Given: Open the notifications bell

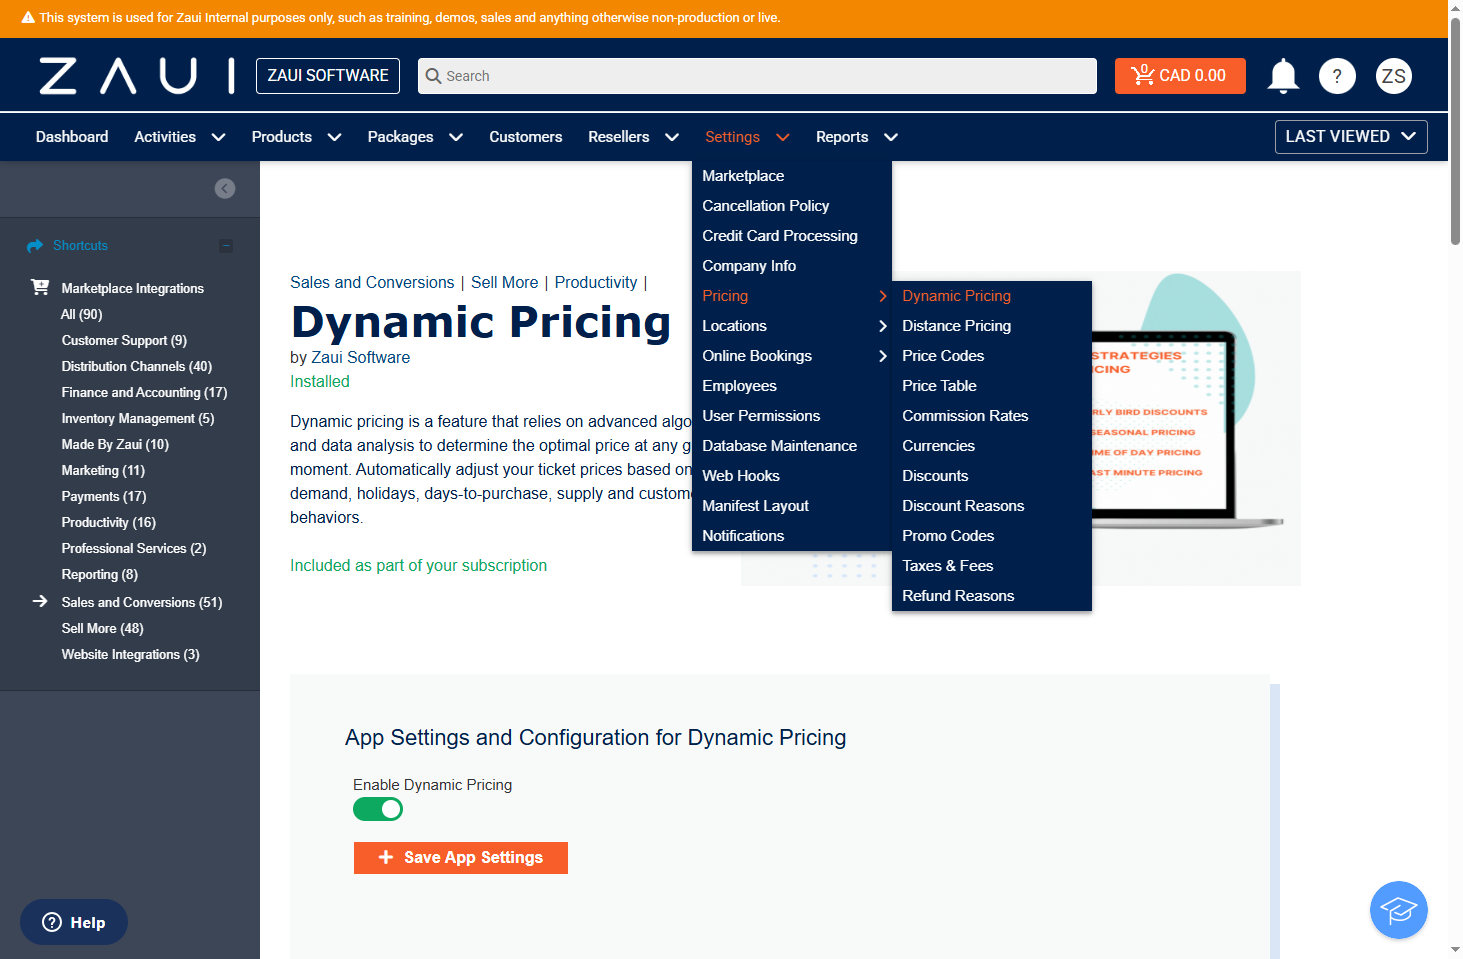Looking at the screenshot, I should (1283, 76).
